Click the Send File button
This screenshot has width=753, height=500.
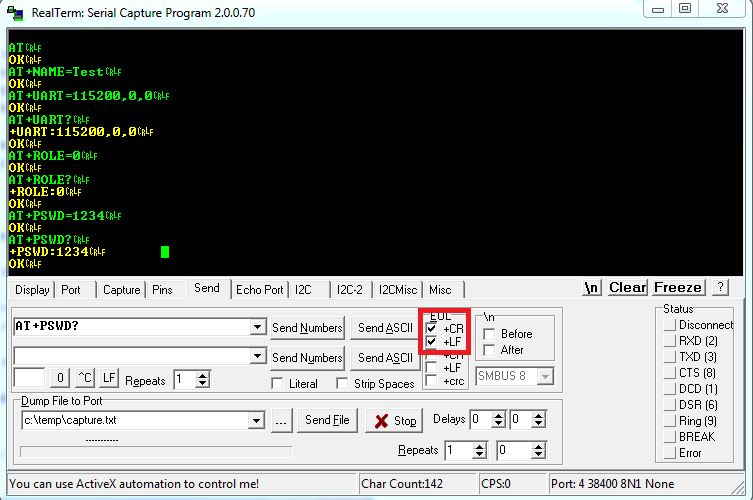click(327, 420)
